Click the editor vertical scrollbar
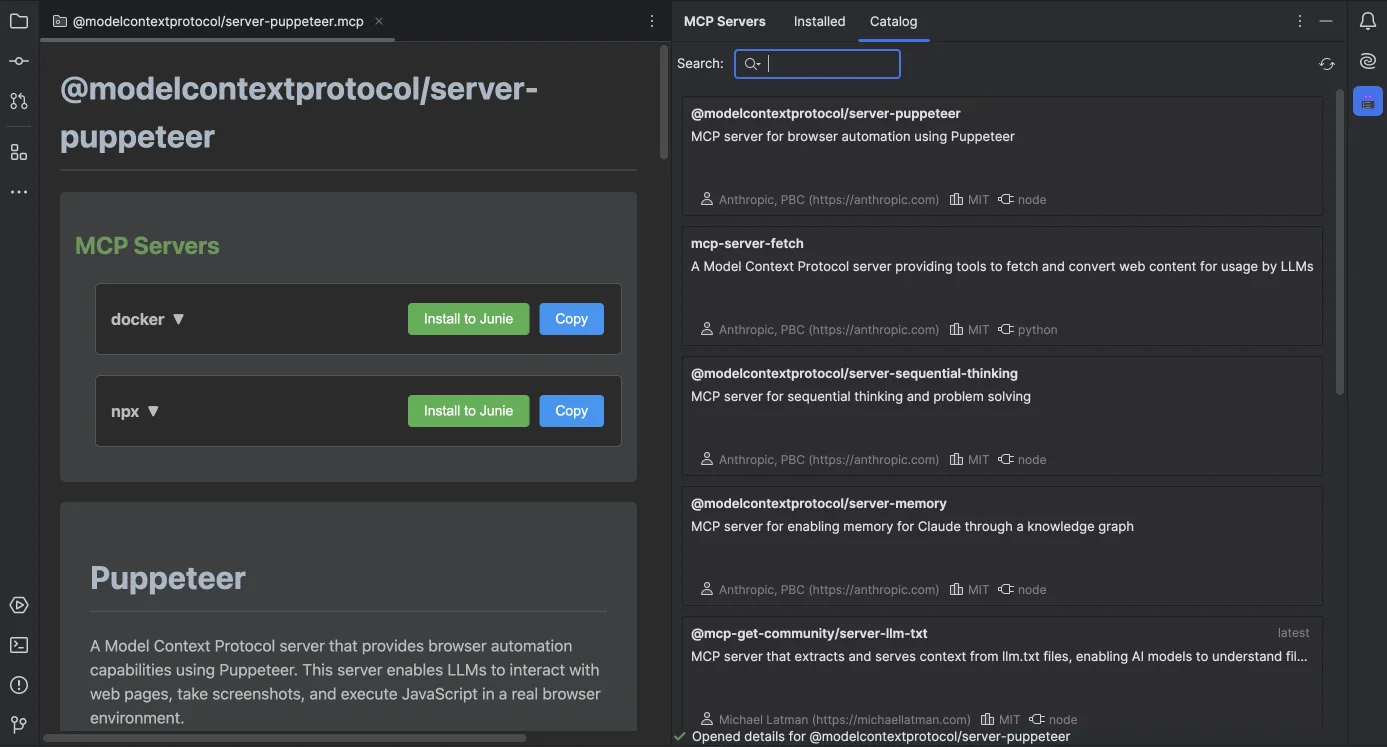 click(x=663, y=104)
